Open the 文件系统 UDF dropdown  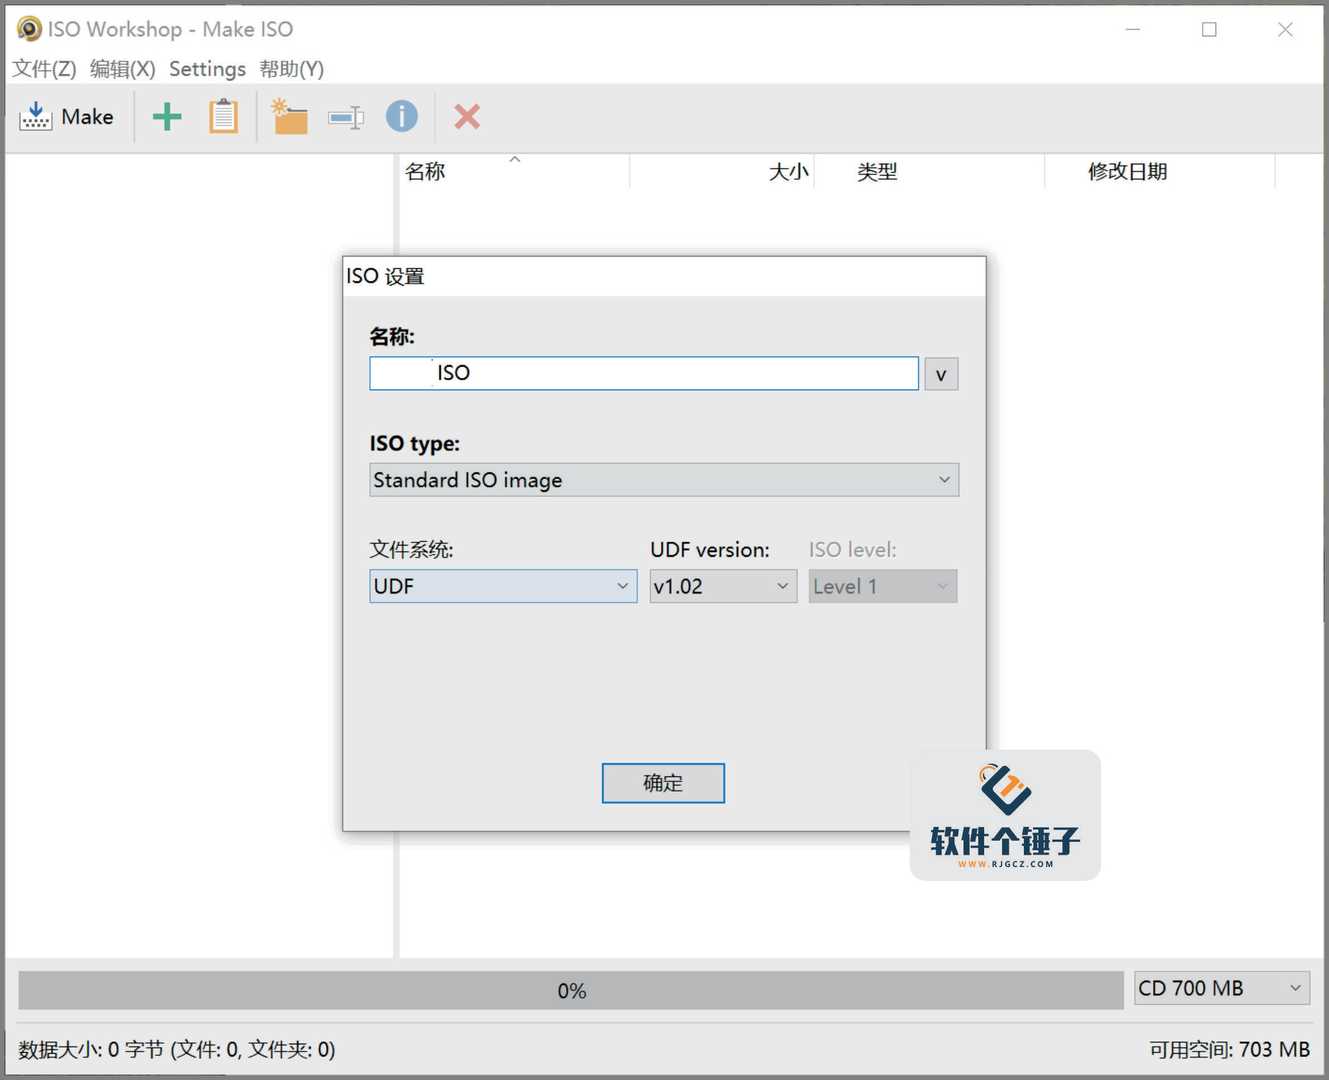[x=503, y=586]
